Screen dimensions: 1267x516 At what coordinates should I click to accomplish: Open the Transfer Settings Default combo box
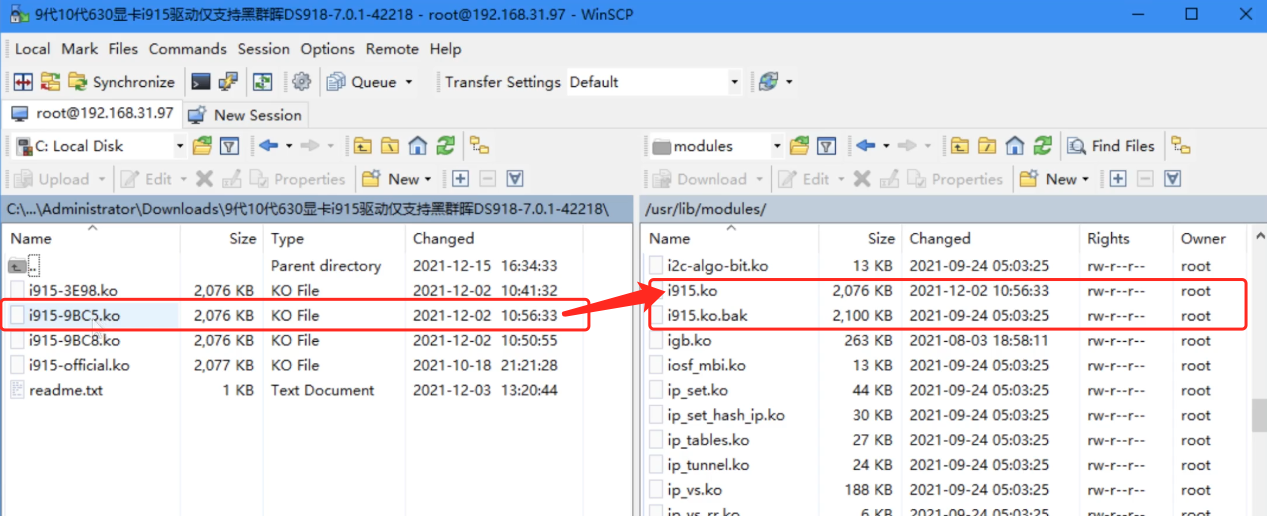coord(655,82)
